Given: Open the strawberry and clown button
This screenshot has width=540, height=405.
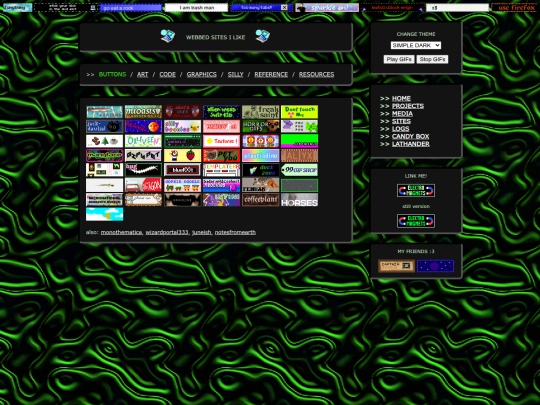Looking at the screenshot, I should (183, 155).
